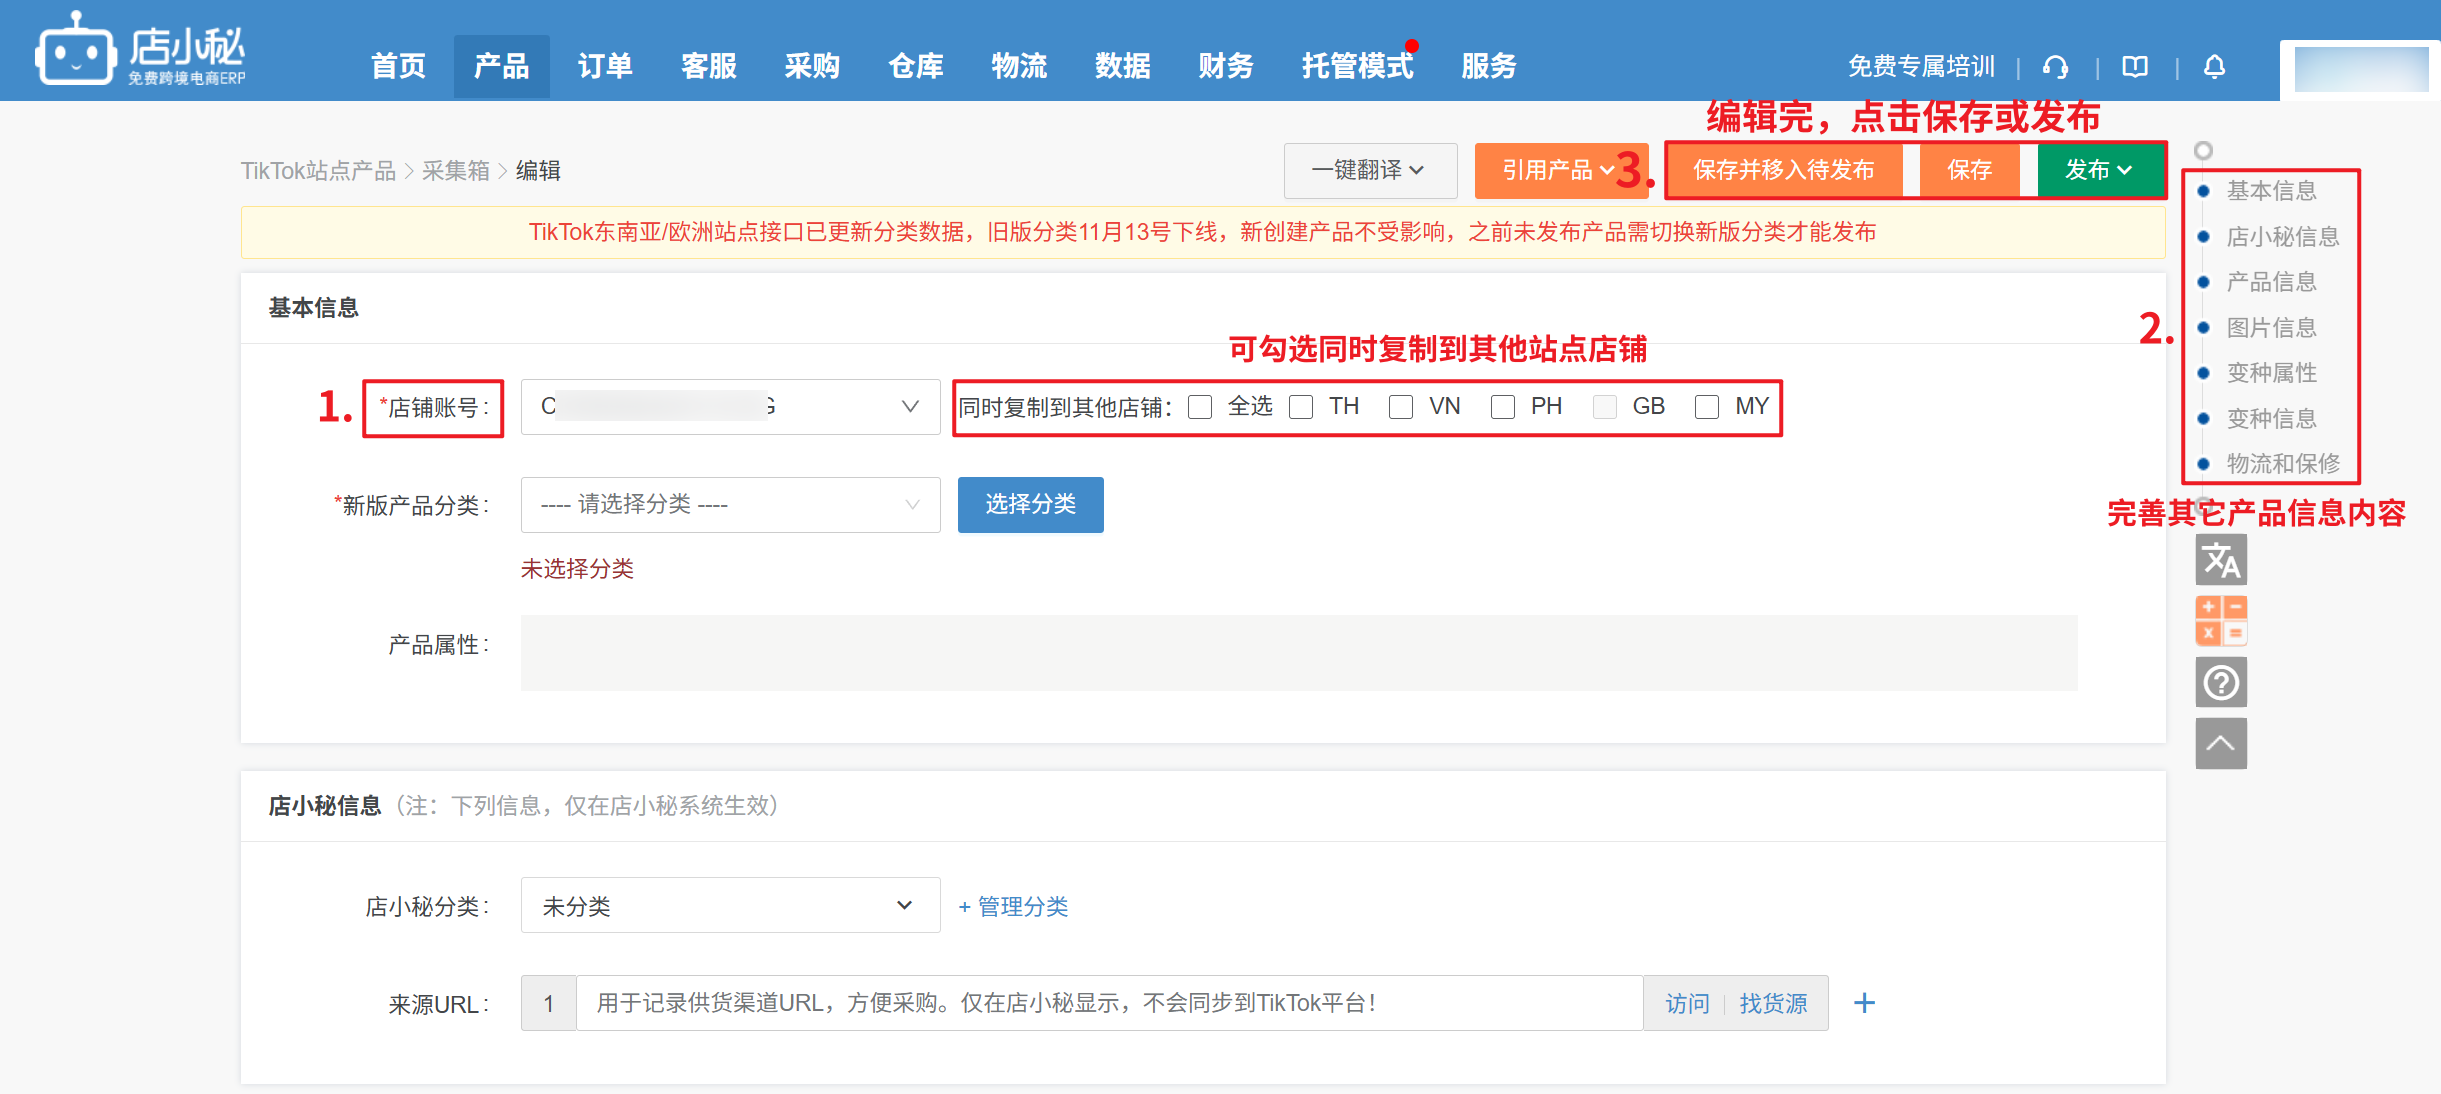Jump to 图片信息 section in side index
The width and height of the screenshot is (2441, 1094).
[2271, 328]
